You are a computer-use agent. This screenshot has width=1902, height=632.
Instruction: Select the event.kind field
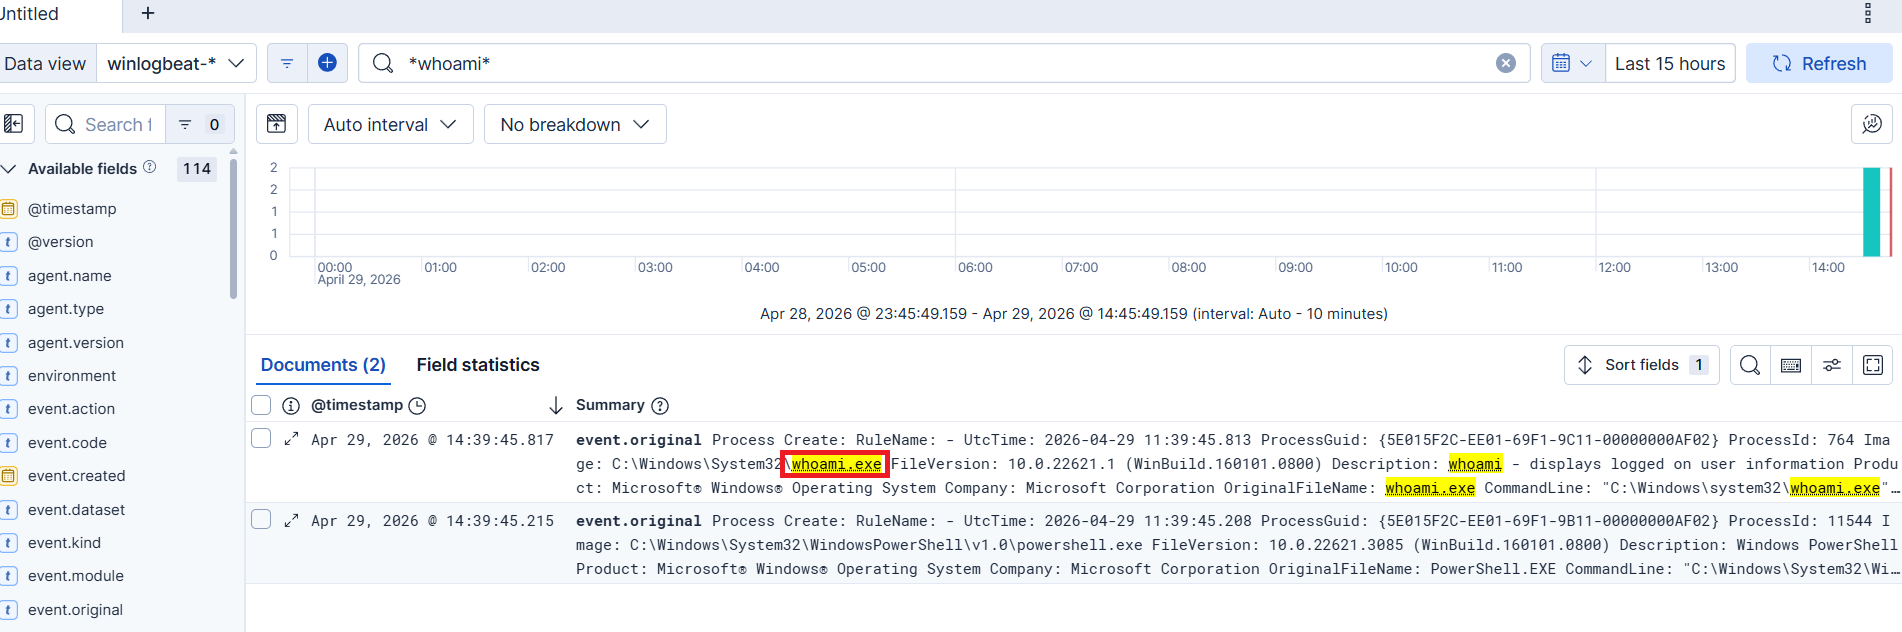click(x=64, y=543)
